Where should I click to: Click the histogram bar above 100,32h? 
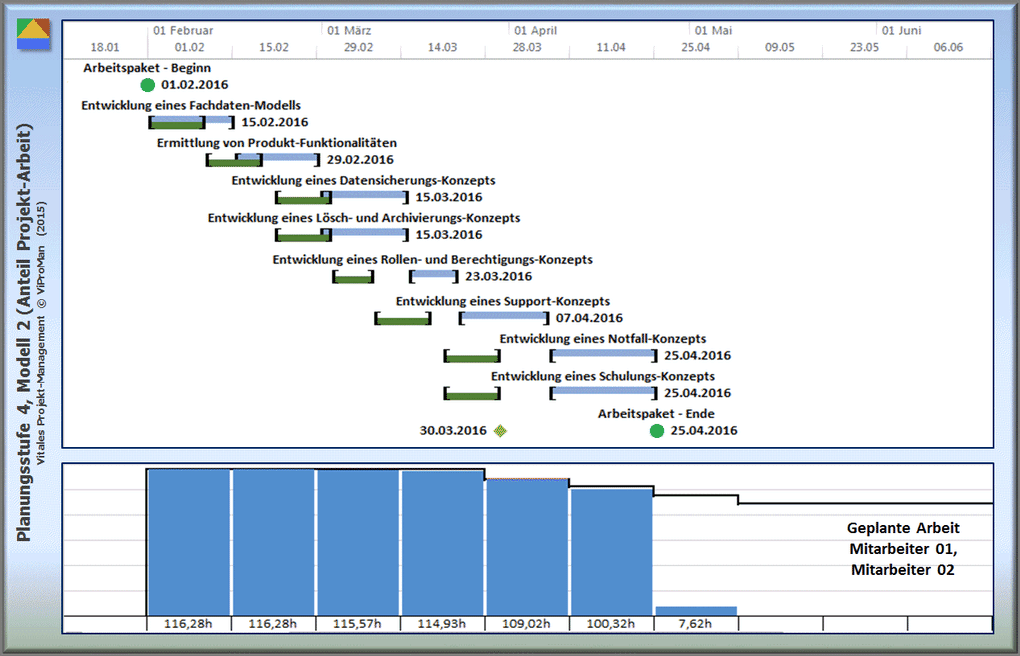[611, 550]
